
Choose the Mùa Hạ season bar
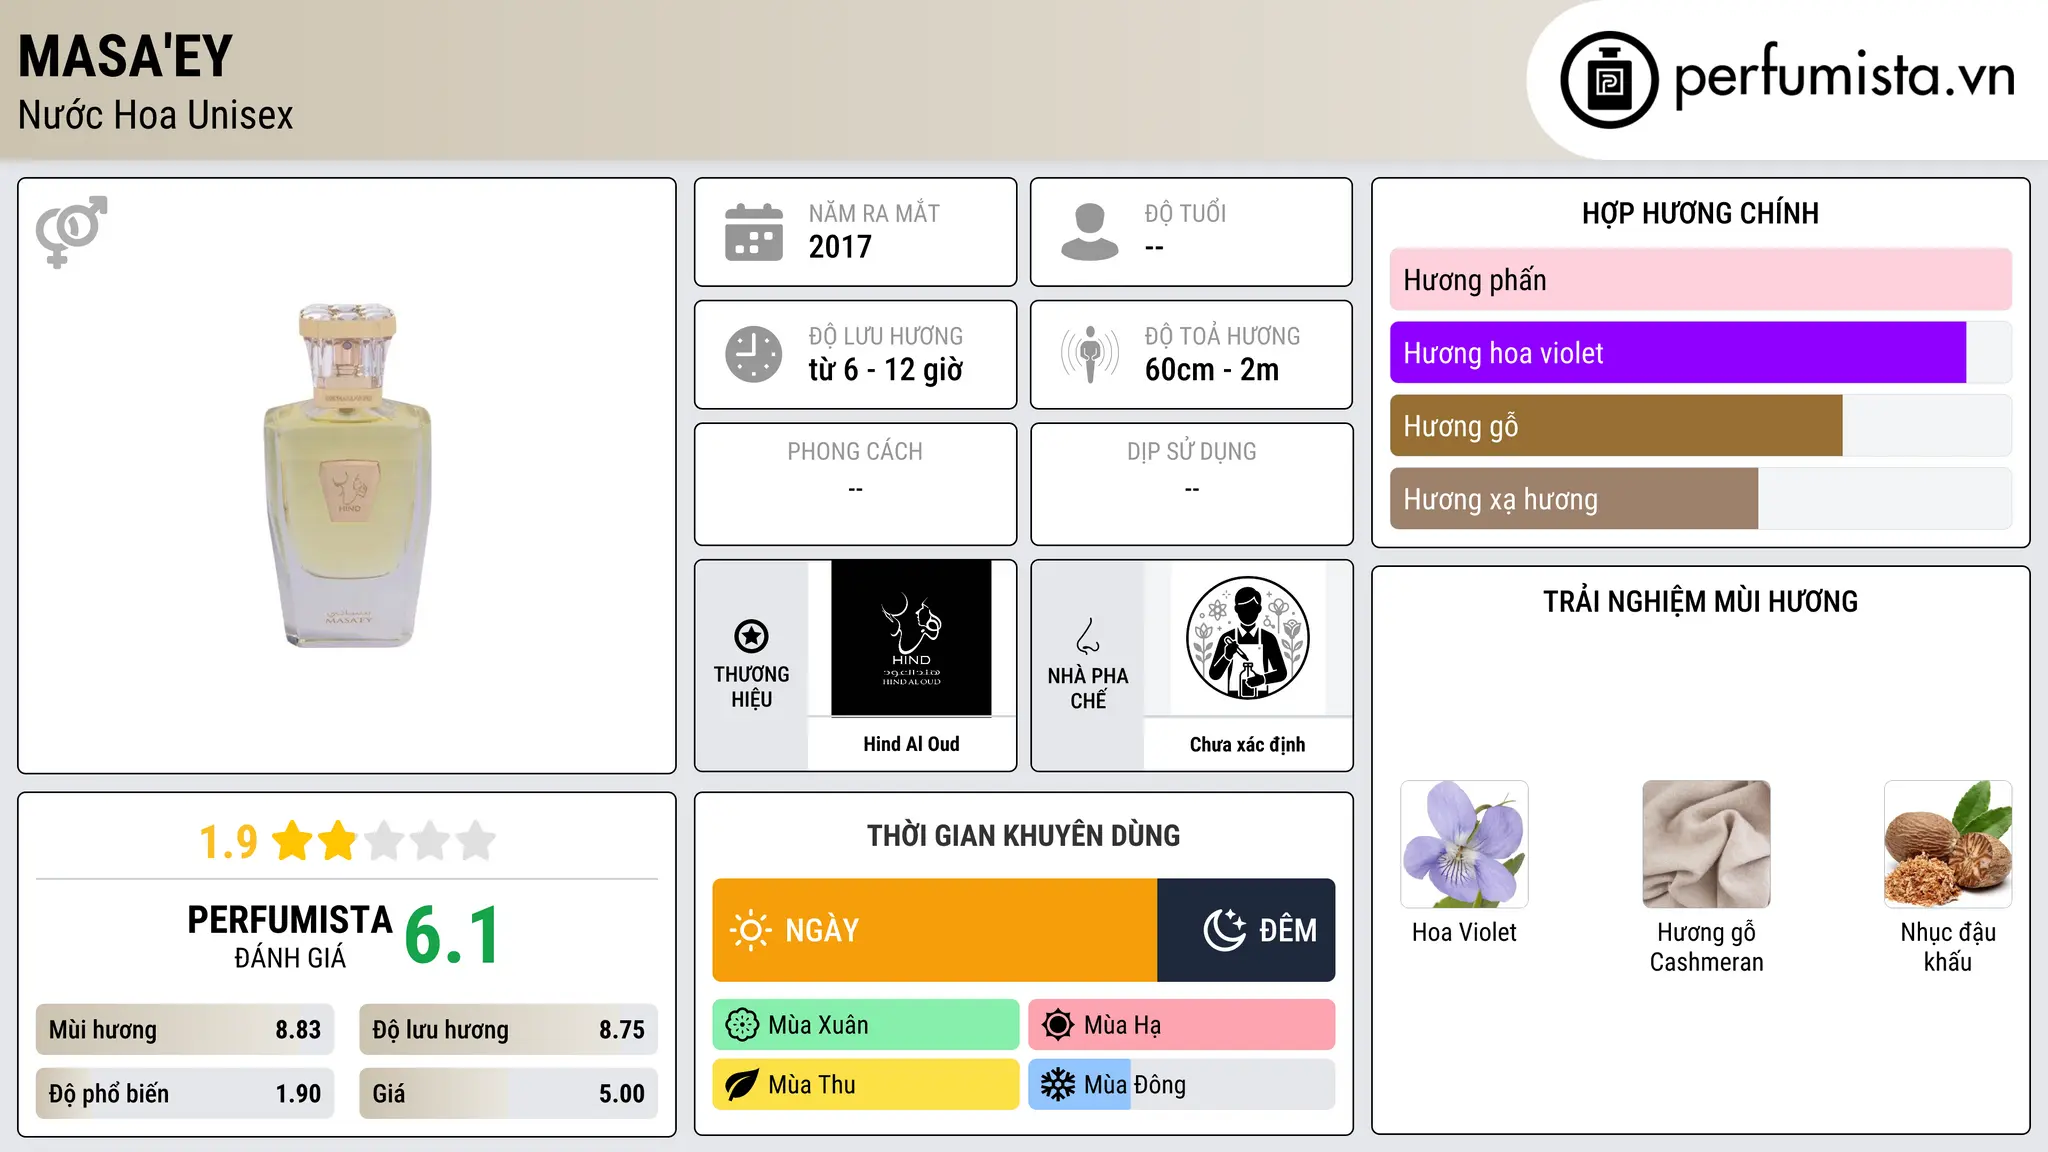coord(1182,1025)
